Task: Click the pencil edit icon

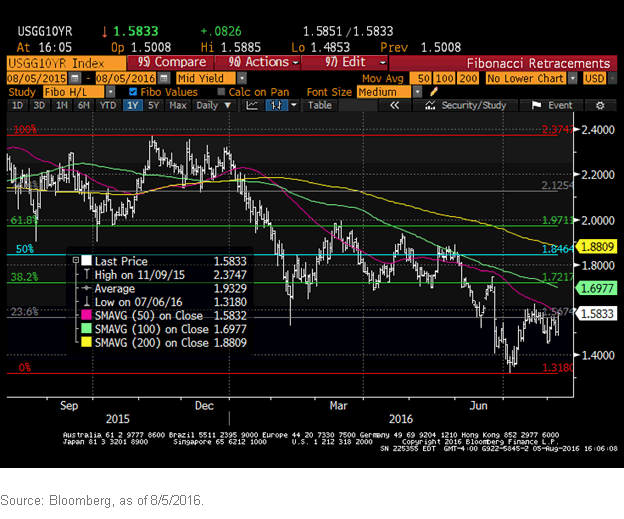Action: [434, 92]
